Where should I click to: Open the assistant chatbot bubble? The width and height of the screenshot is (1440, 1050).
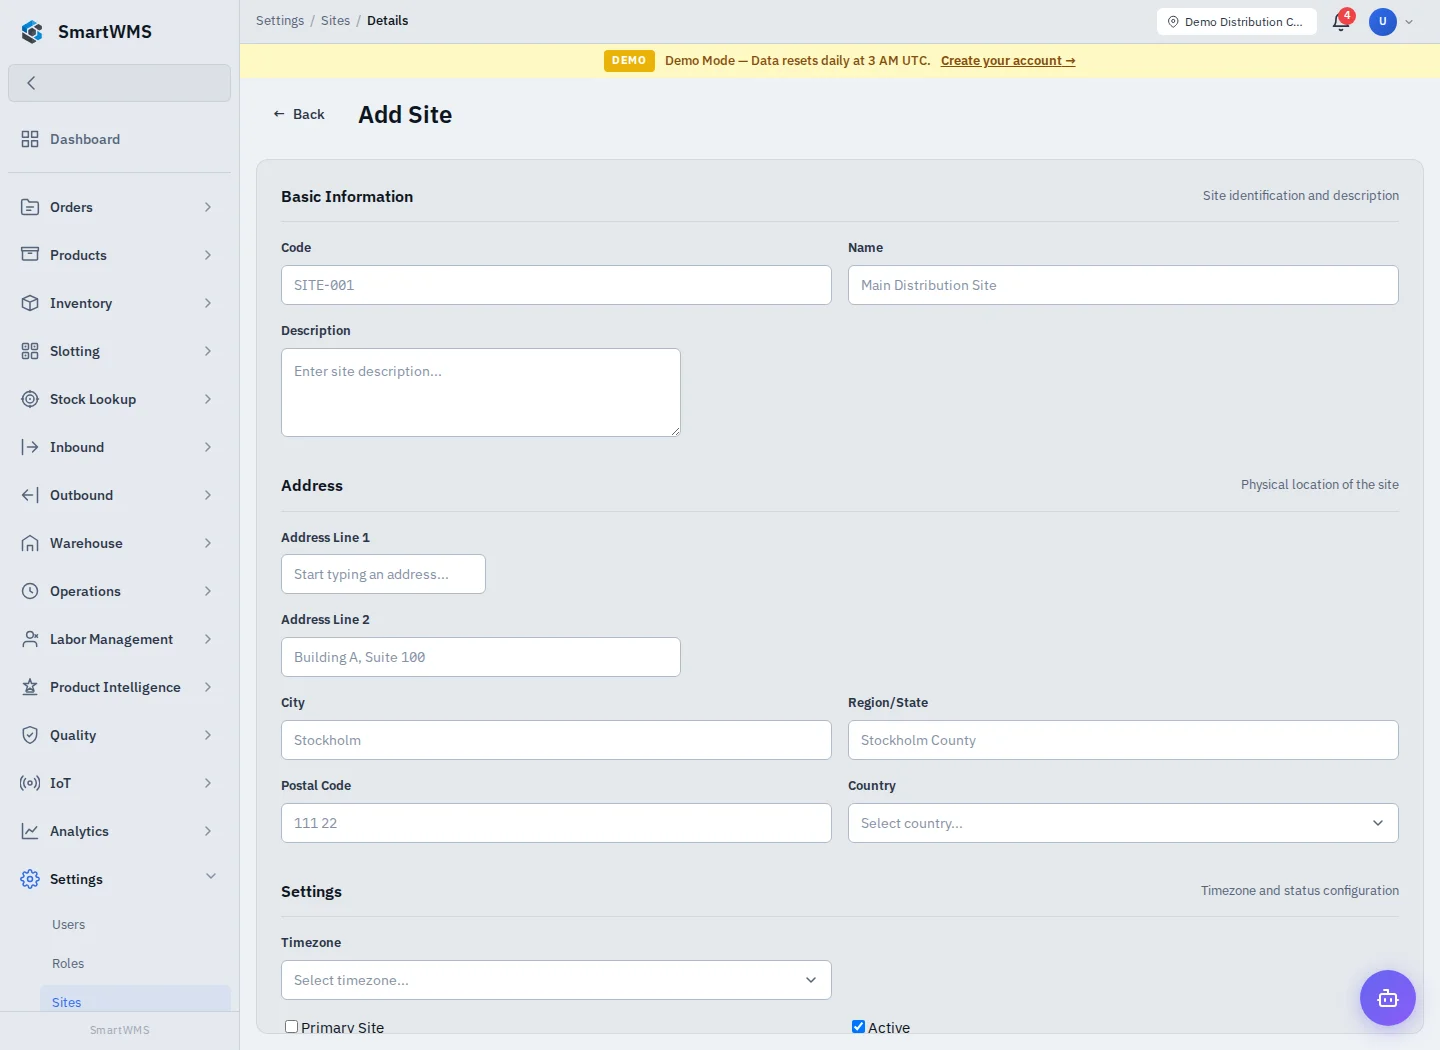pos(1388,998)
